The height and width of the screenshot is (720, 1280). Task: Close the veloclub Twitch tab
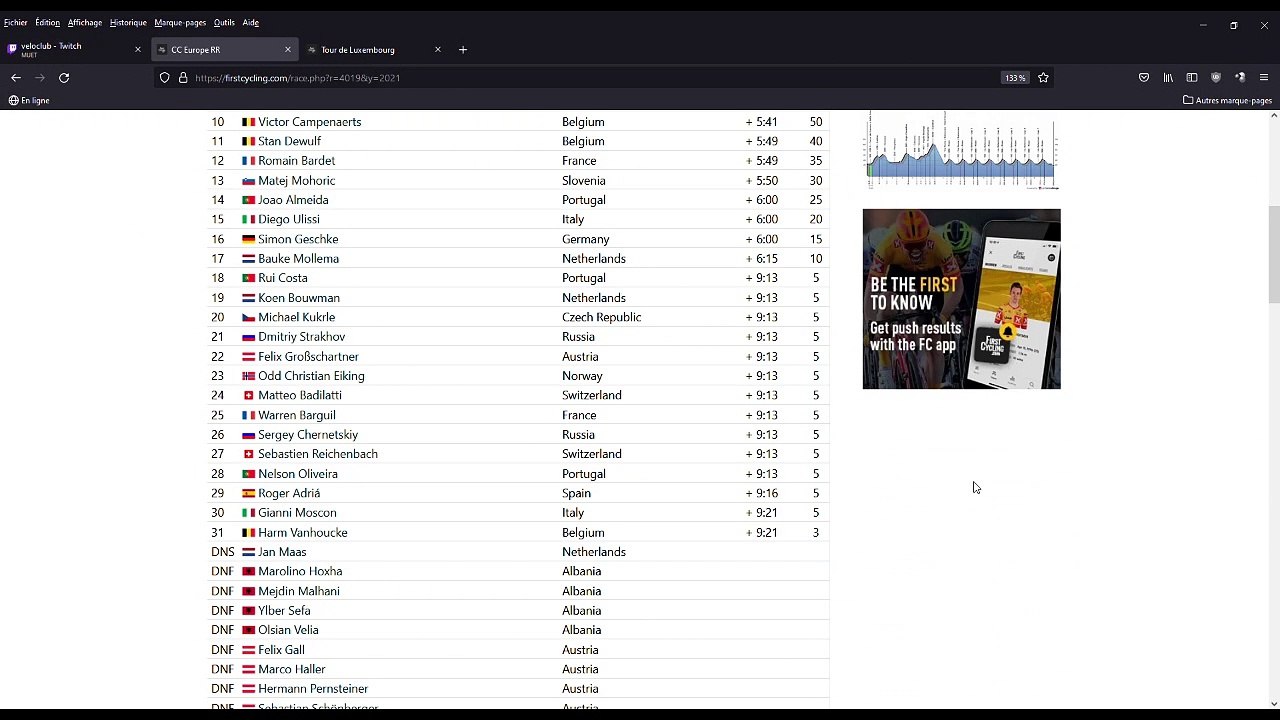[138, 49]
